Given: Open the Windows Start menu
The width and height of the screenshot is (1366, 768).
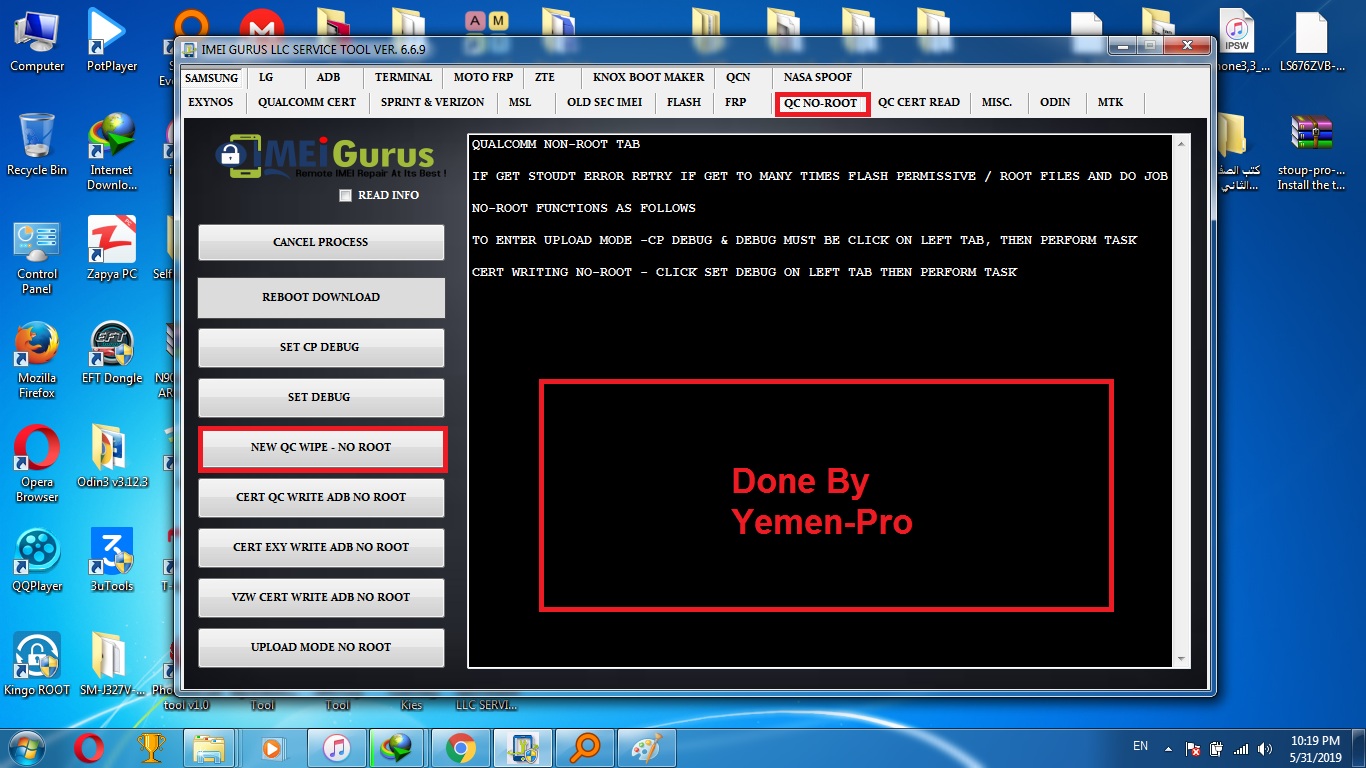Looking at the screenshot, I should tap(26, 747).
